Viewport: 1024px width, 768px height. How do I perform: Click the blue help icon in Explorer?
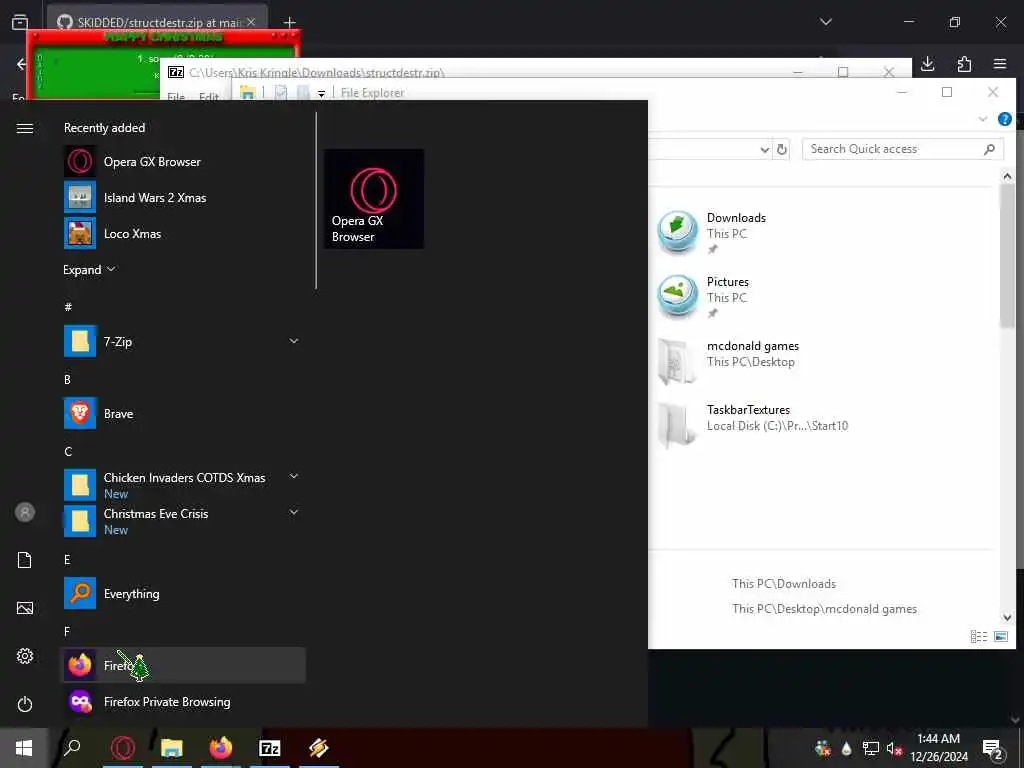pos(1004,119)
